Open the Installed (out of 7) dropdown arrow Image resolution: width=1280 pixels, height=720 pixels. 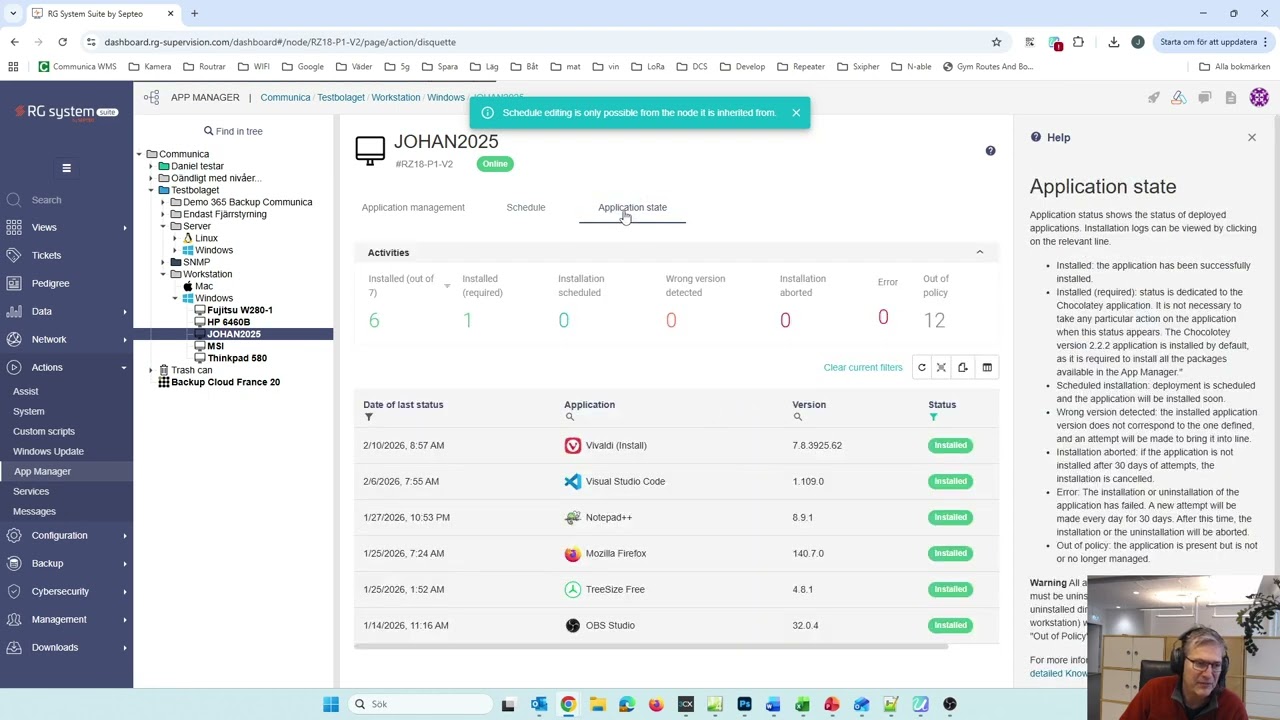[x=447, y=286]
